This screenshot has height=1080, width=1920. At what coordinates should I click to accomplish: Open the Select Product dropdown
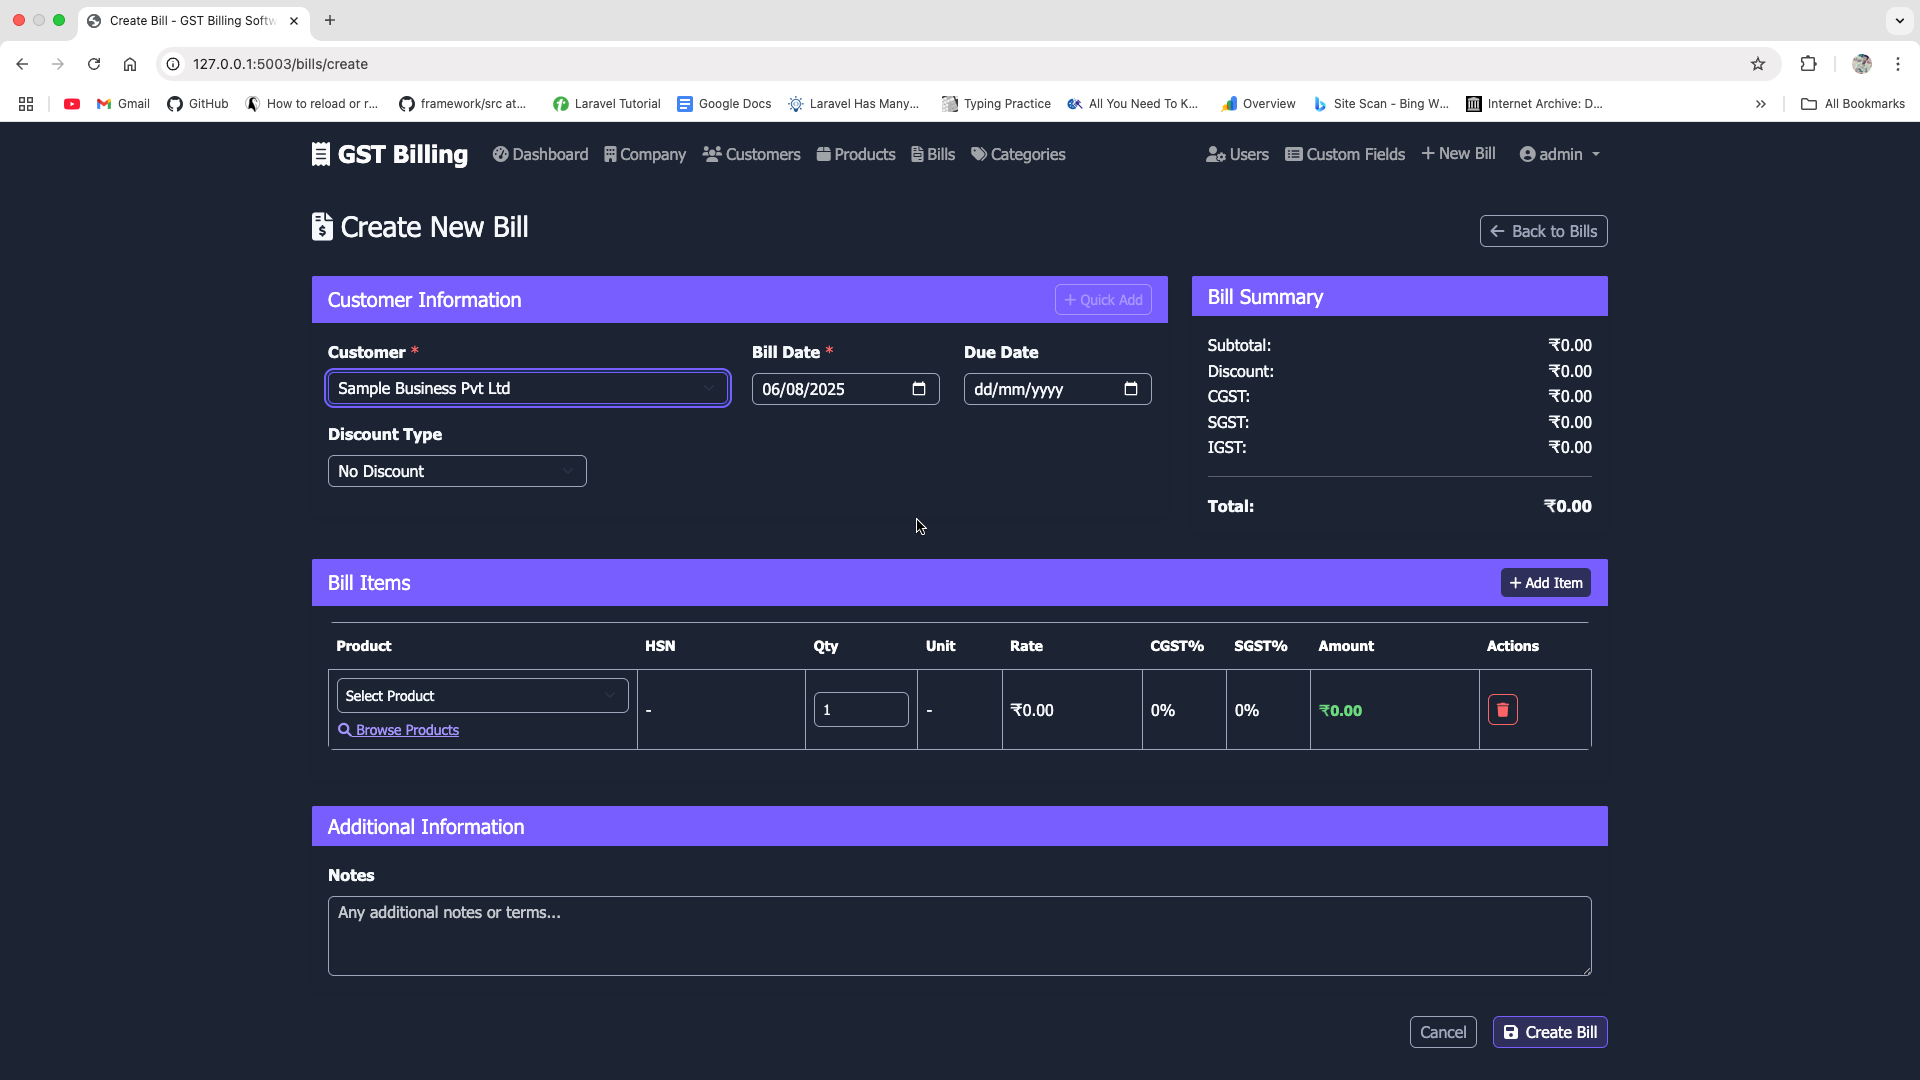(482, 696)
